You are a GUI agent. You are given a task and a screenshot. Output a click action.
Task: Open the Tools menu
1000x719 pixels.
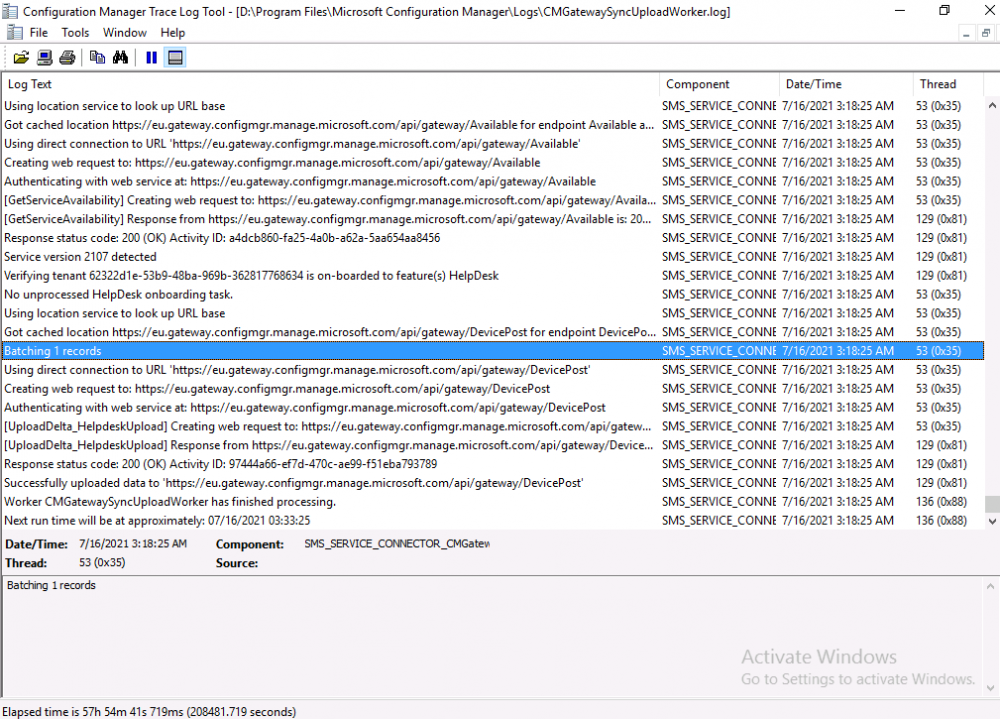click(x=75, y=33)
